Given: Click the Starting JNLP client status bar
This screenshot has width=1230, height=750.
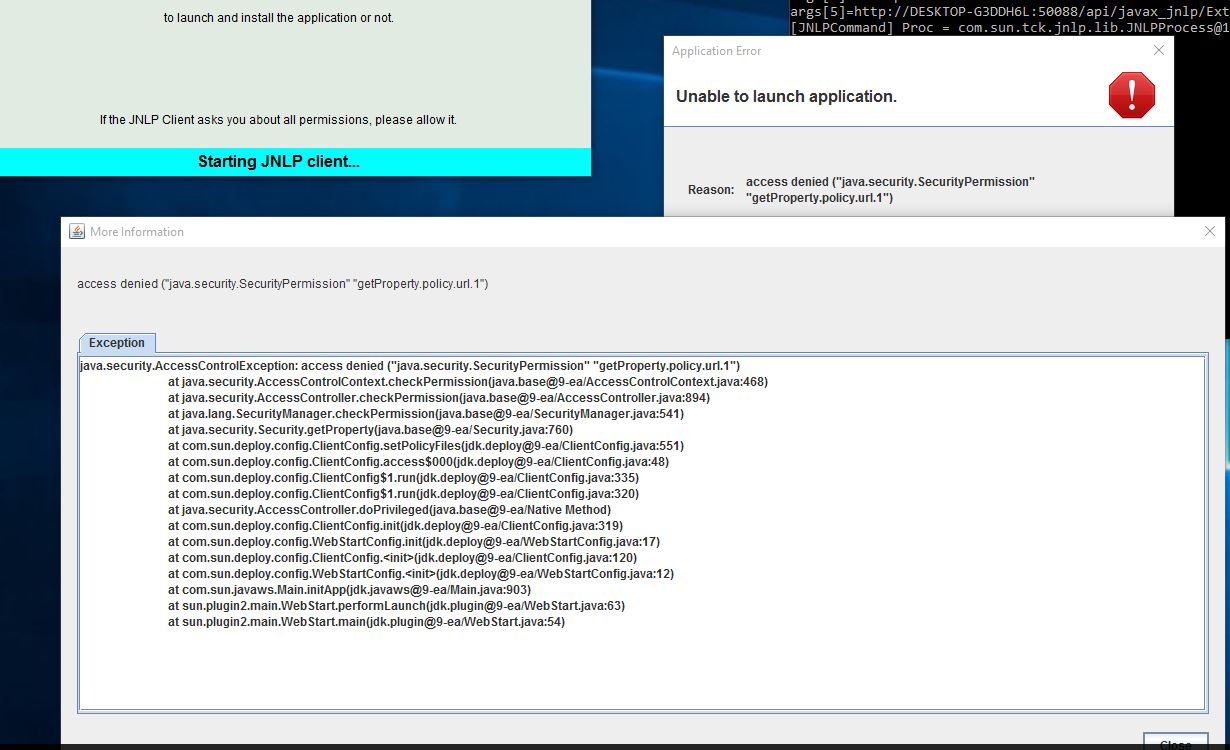Looking at the screenshot, I should coord(279,162).
